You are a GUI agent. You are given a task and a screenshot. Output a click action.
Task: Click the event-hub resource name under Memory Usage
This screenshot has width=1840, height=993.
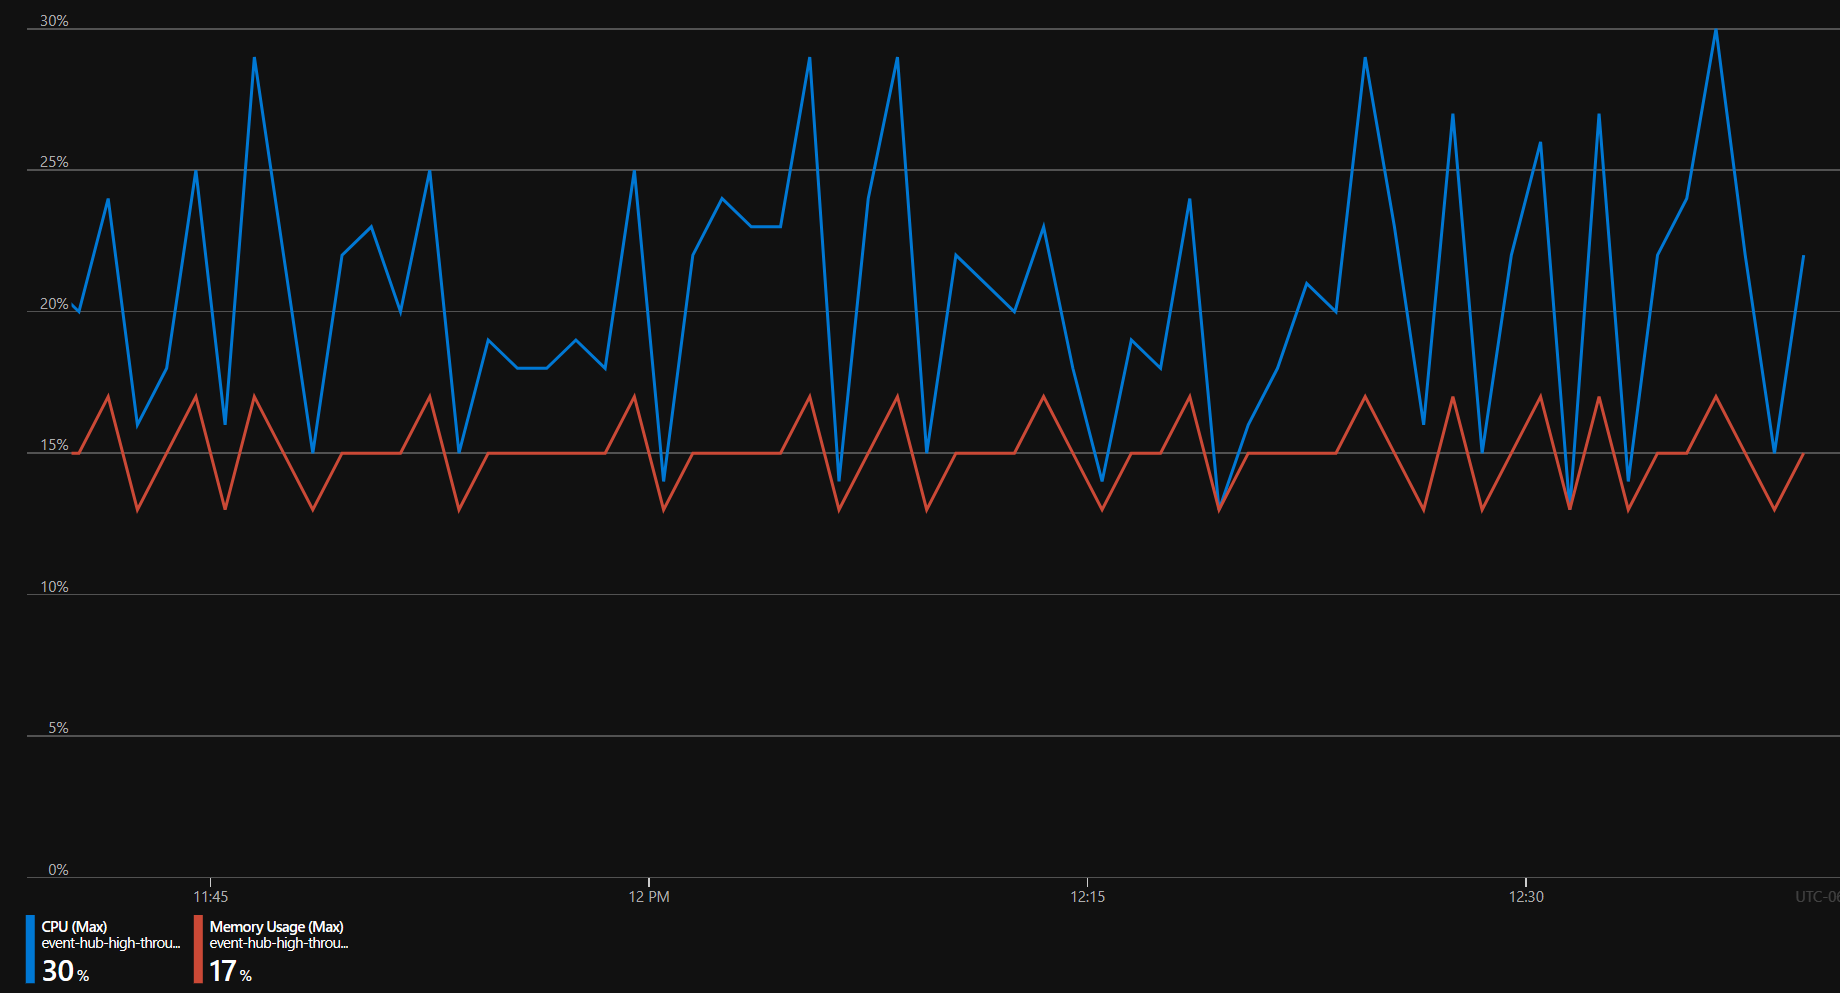279,943
